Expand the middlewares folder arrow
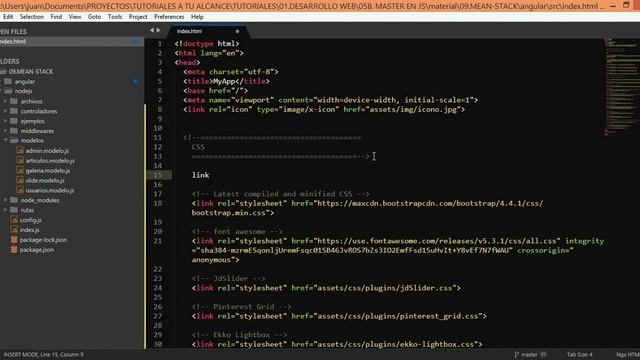Viewport: 640px width, 360px height. (x=5, y=131)
